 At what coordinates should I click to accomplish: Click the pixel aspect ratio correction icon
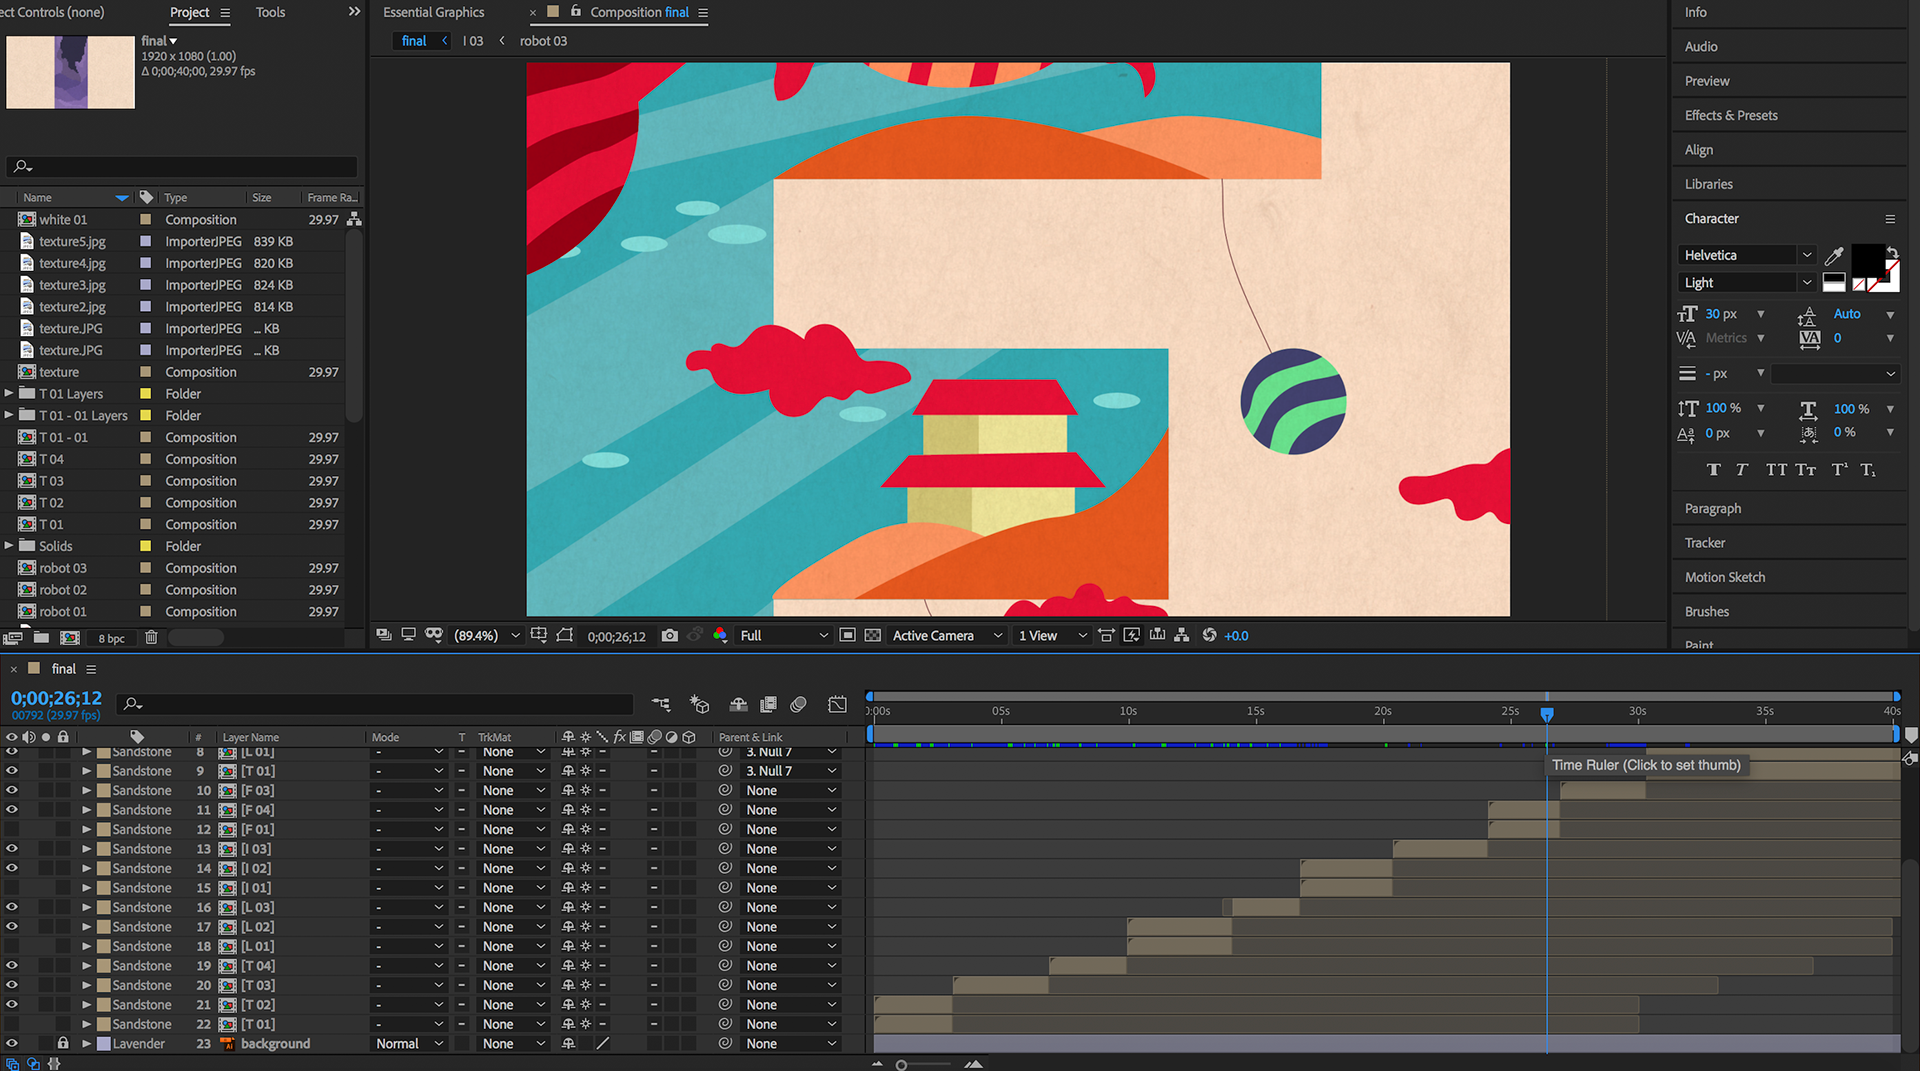point(1106,635)
